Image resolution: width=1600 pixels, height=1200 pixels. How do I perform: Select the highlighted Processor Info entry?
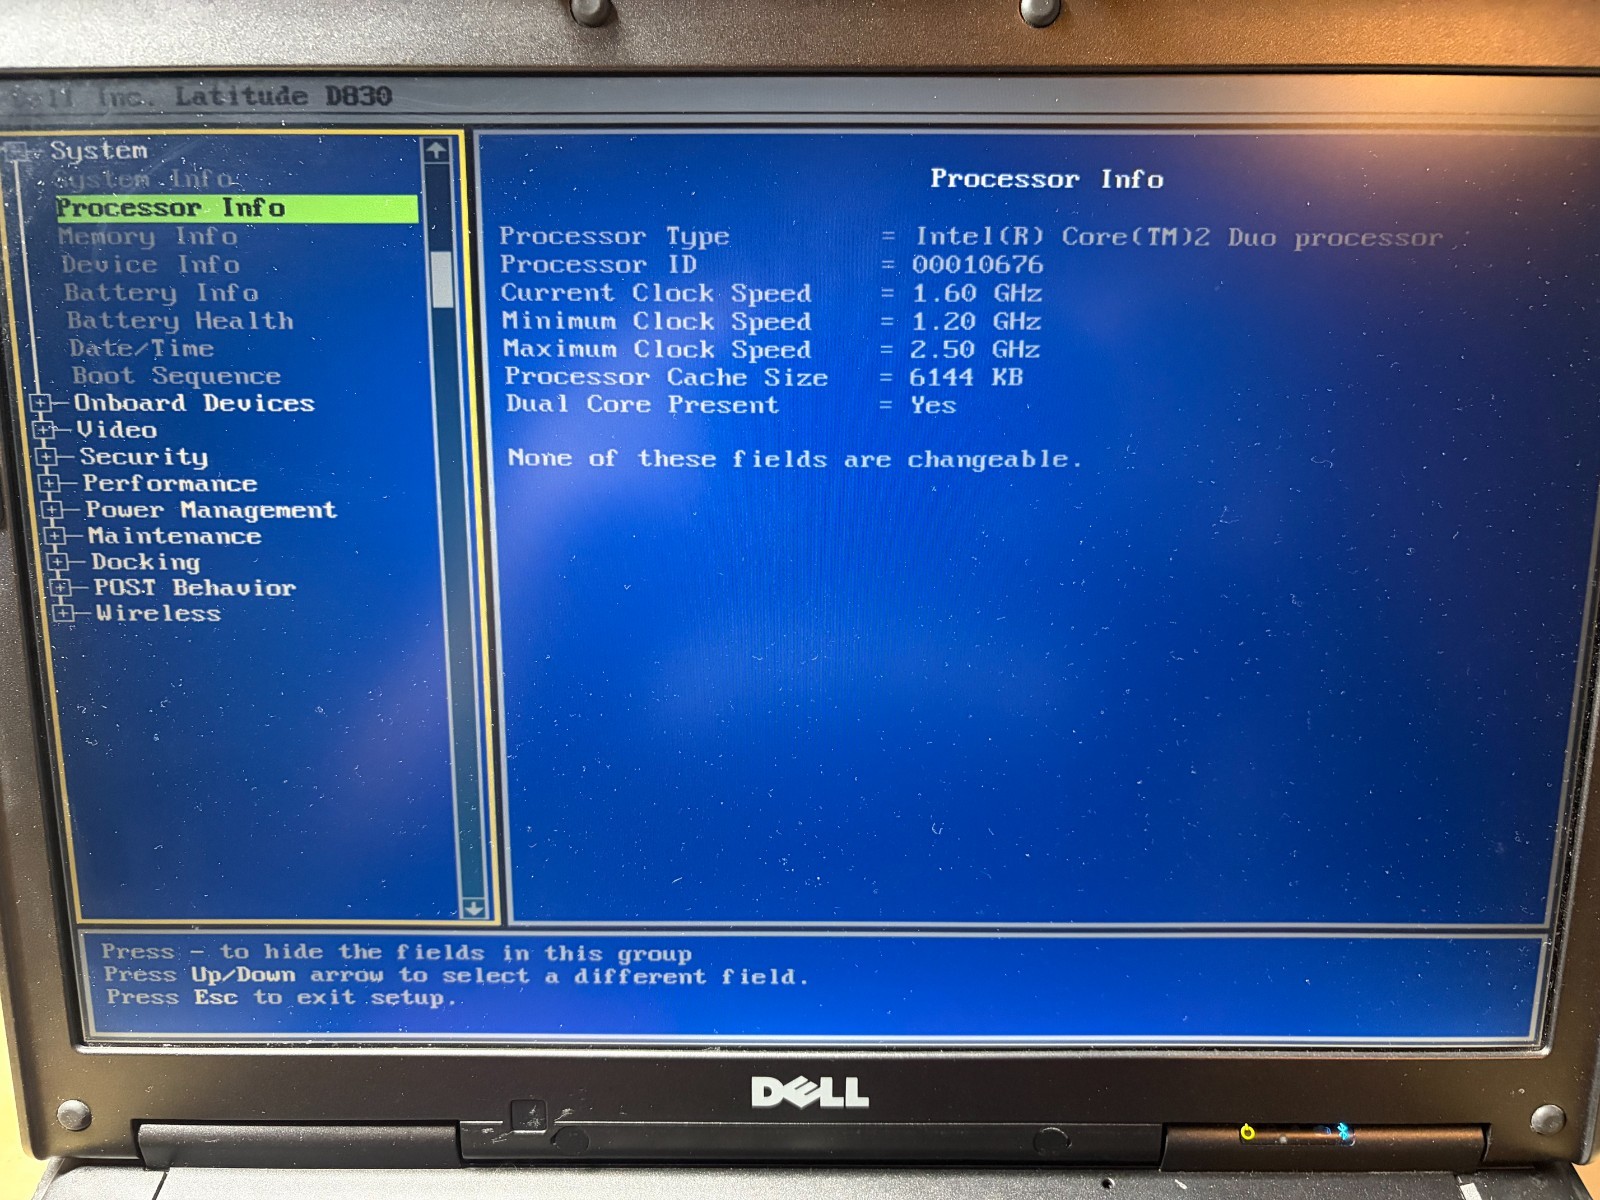[237, 208]
